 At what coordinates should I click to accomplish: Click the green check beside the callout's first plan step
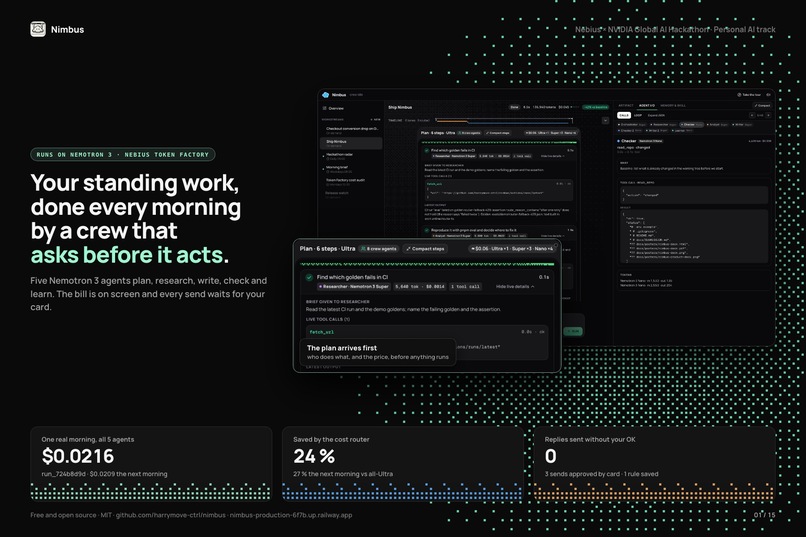309,277
